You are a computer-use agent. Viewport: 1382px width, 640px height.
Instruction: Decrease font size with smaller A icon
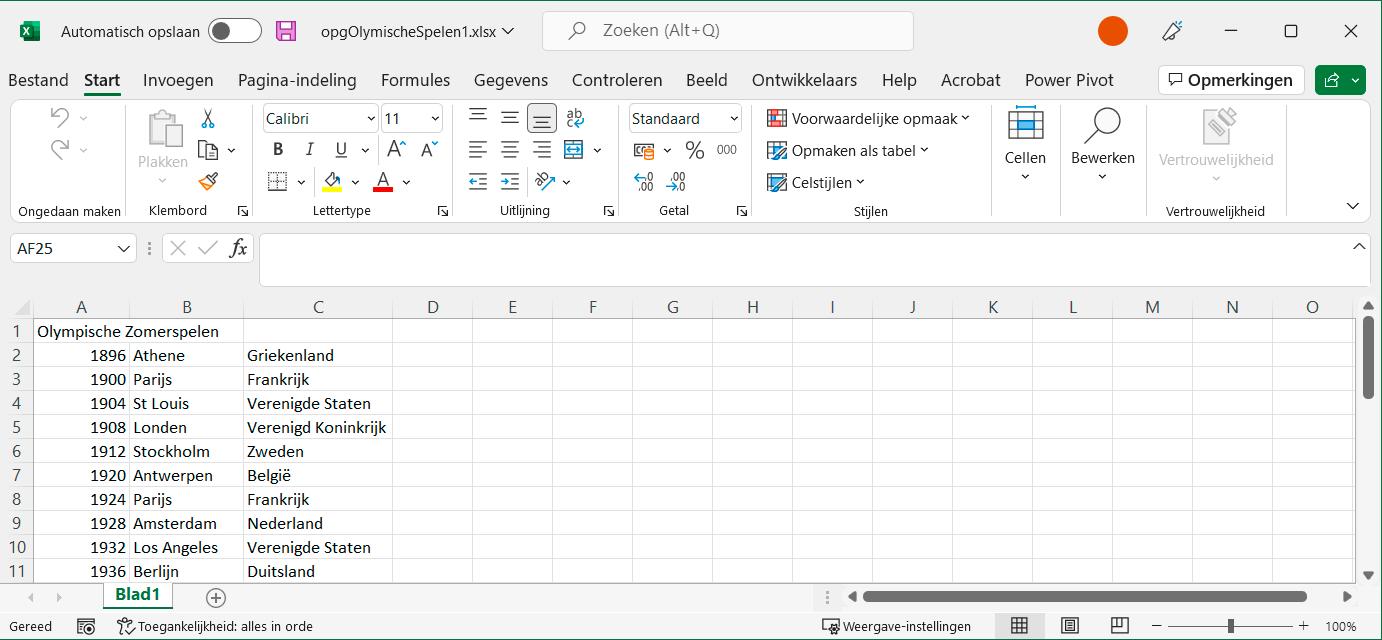point(429,150)
